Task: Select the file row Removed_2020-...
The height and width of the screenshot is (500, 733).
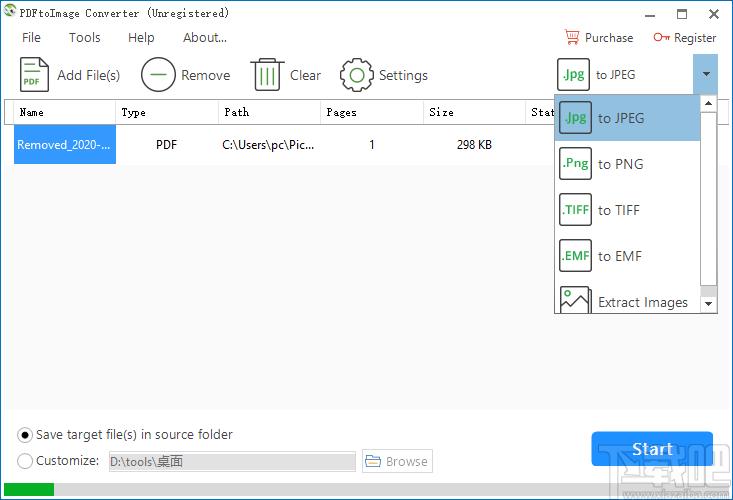Action: point(65,144)
